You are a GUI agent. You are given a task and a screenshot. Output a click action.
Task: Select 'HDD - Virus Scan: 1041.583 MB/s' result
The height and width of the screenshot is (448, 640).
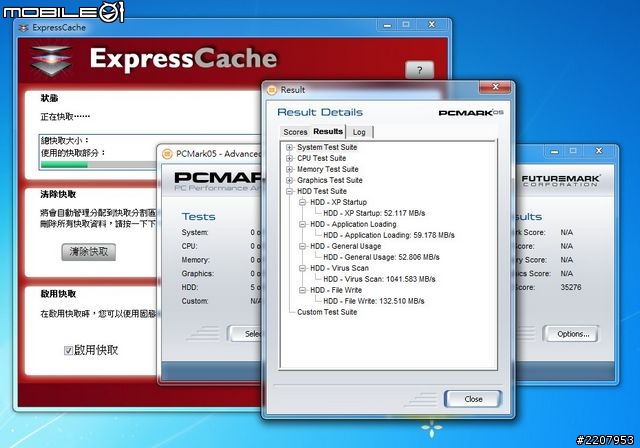[379, 279]
